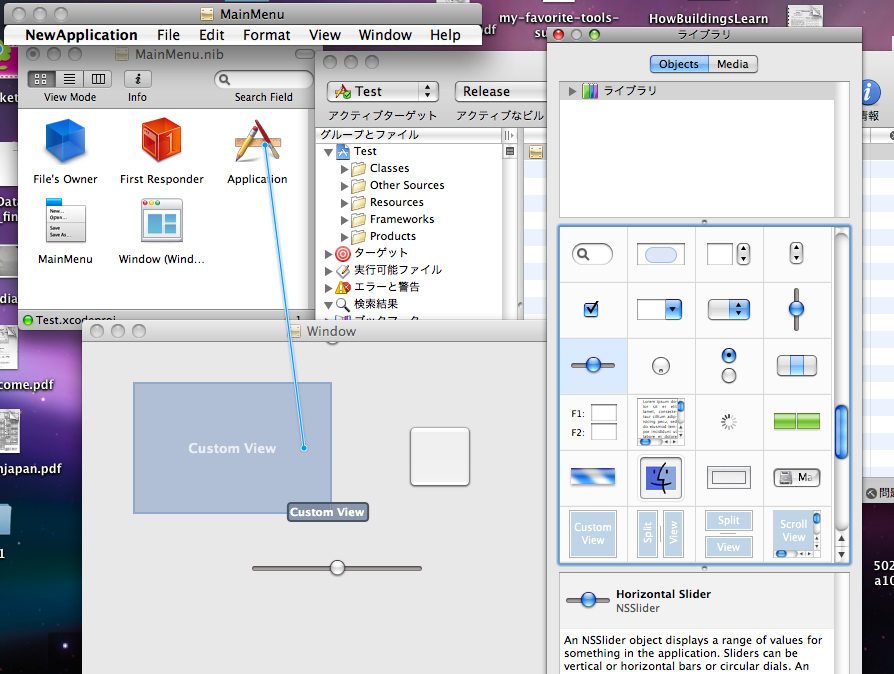Pick the Custom View object in library

pyautogui.click(x=593, y=534)
